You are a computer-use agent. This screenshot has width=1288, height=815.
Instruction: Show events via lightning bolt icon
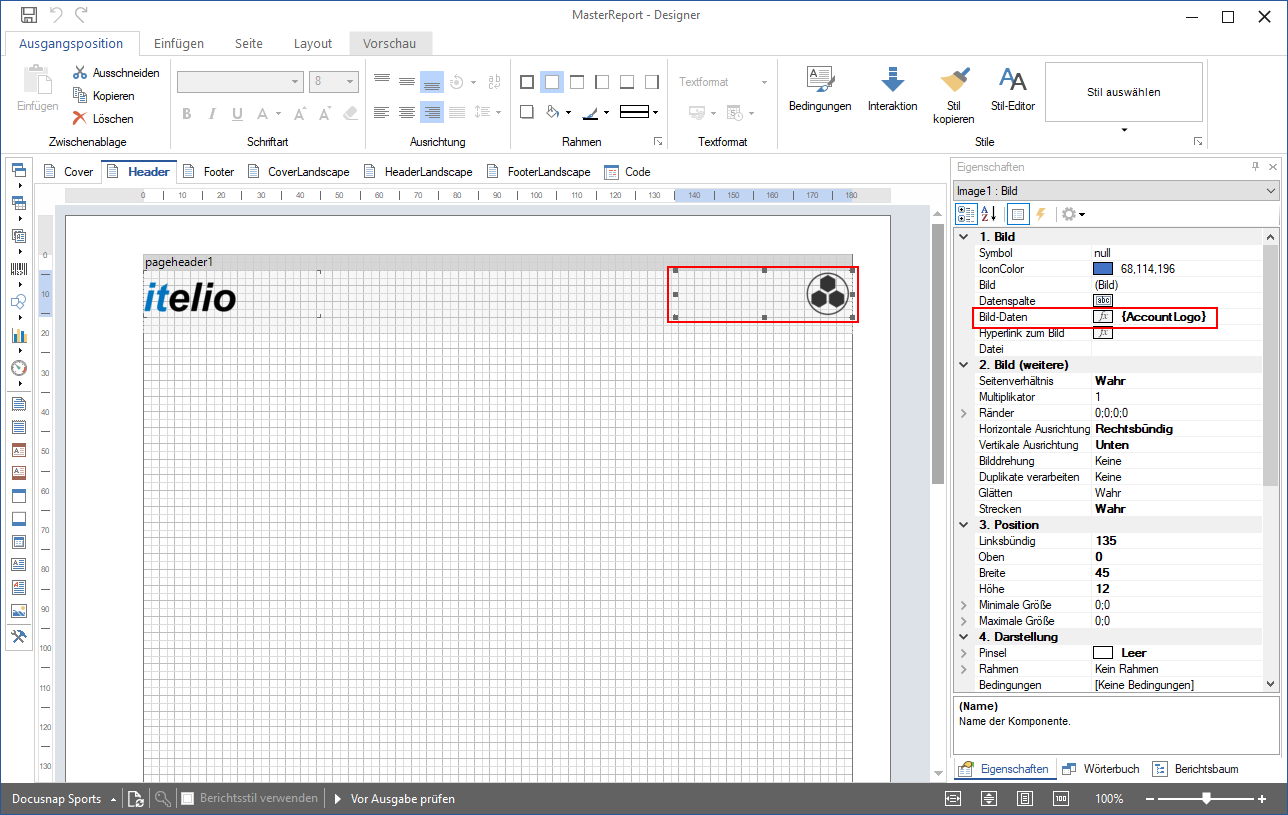[1040, 214]
